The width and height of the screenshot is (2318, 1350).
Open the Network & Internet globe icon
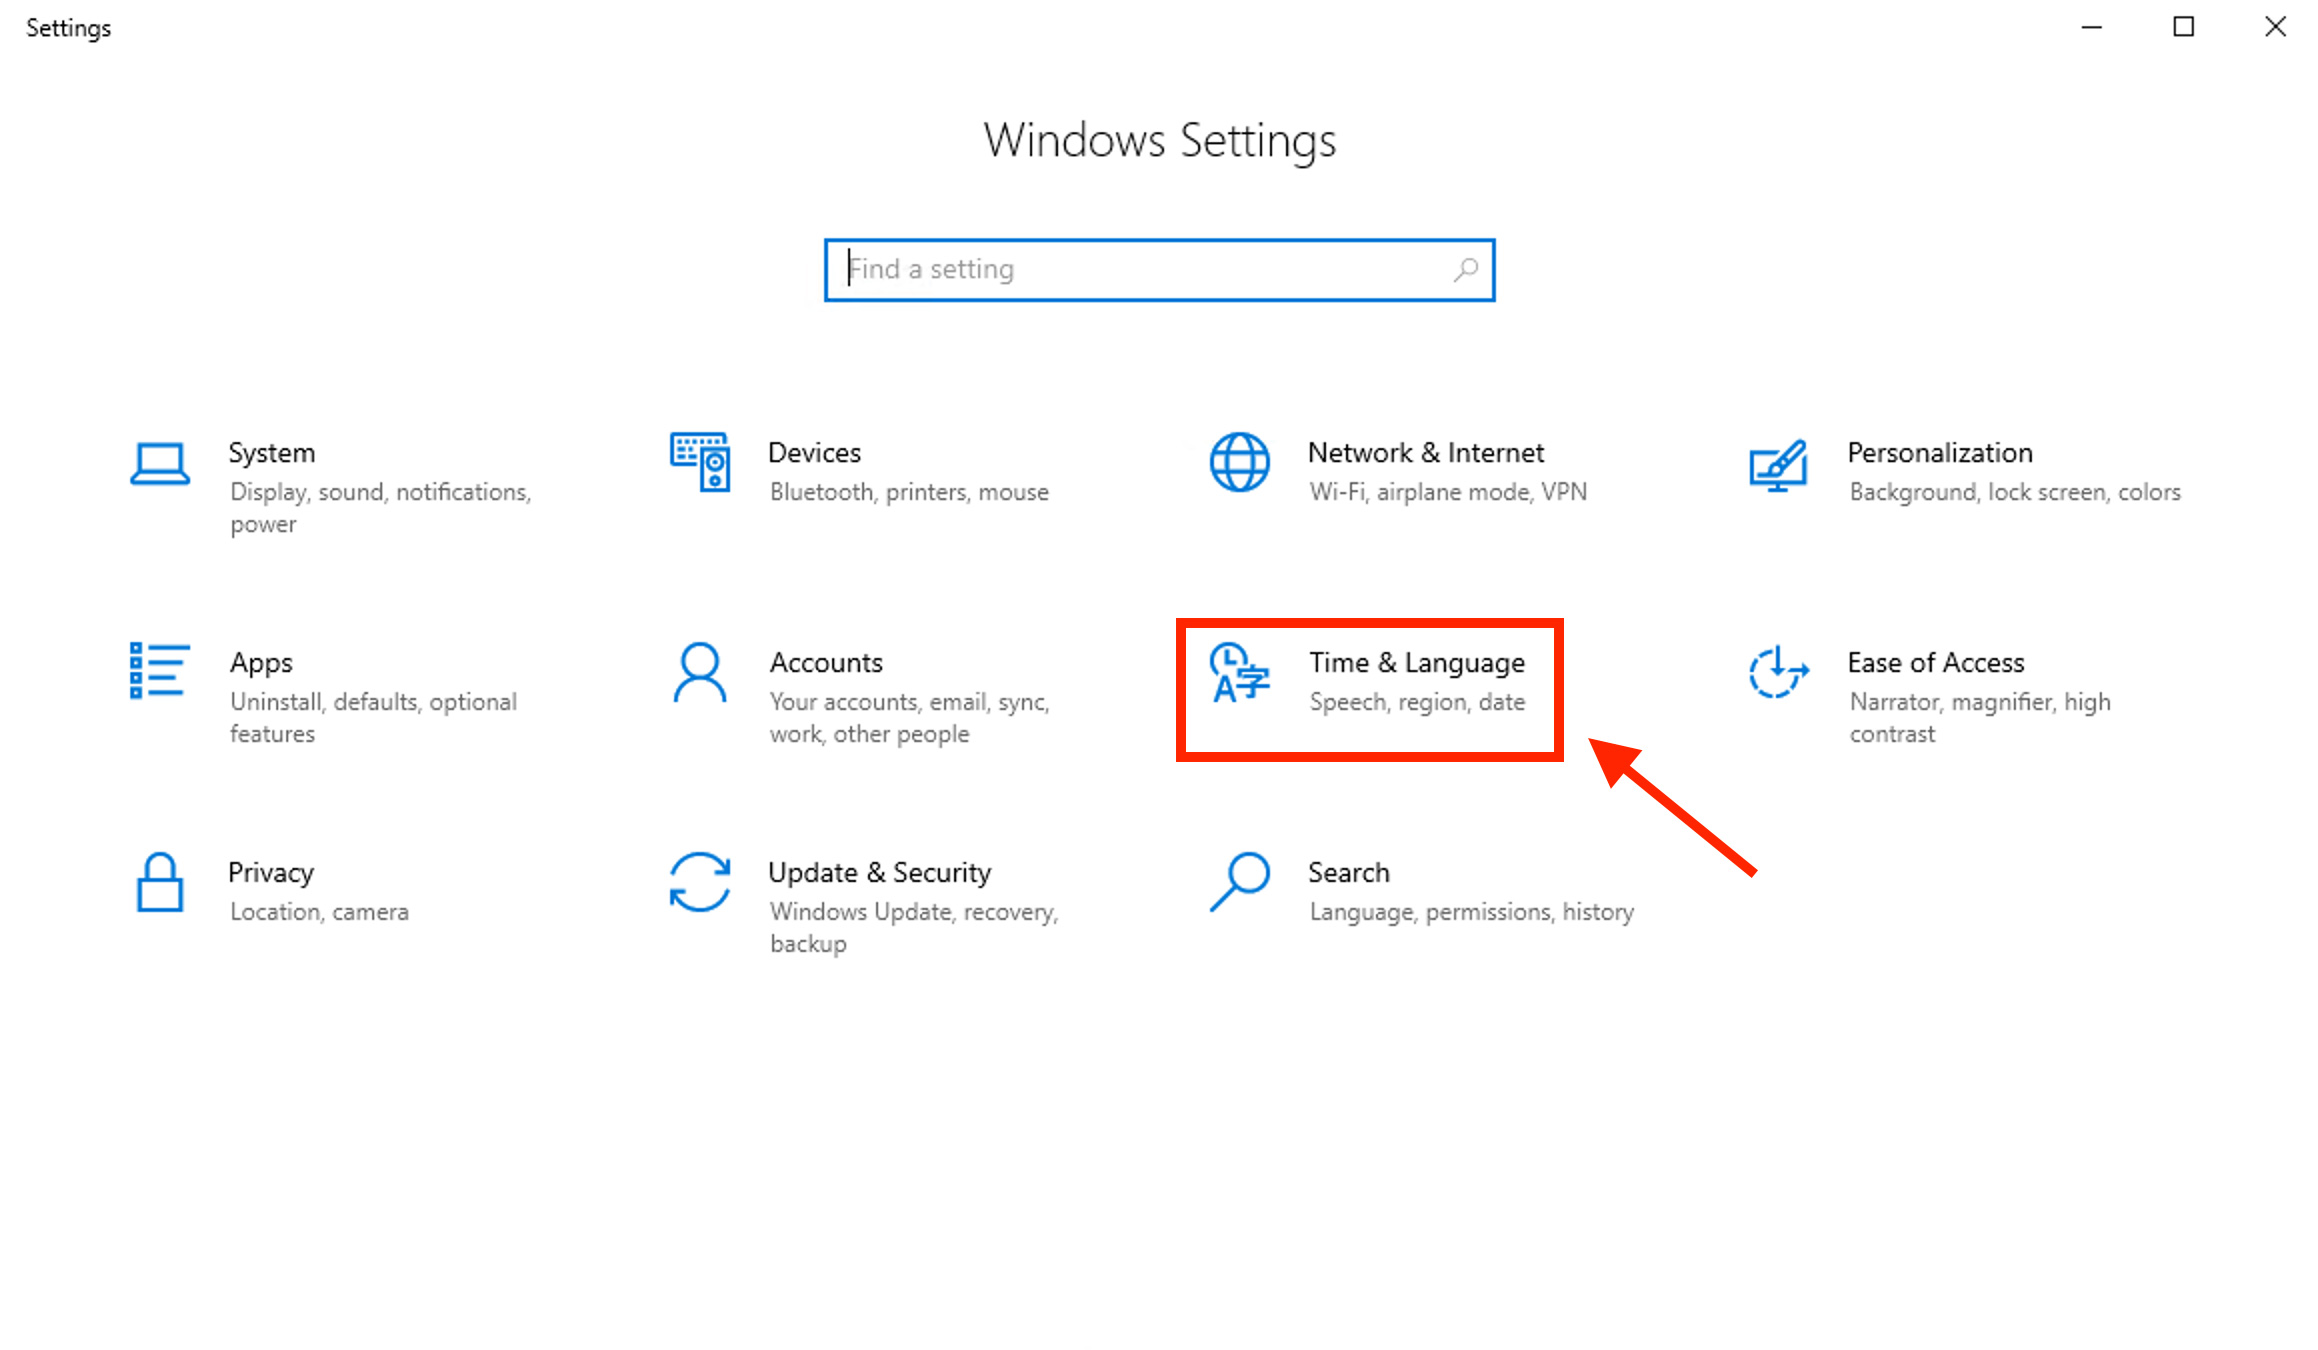[1240, 462]
